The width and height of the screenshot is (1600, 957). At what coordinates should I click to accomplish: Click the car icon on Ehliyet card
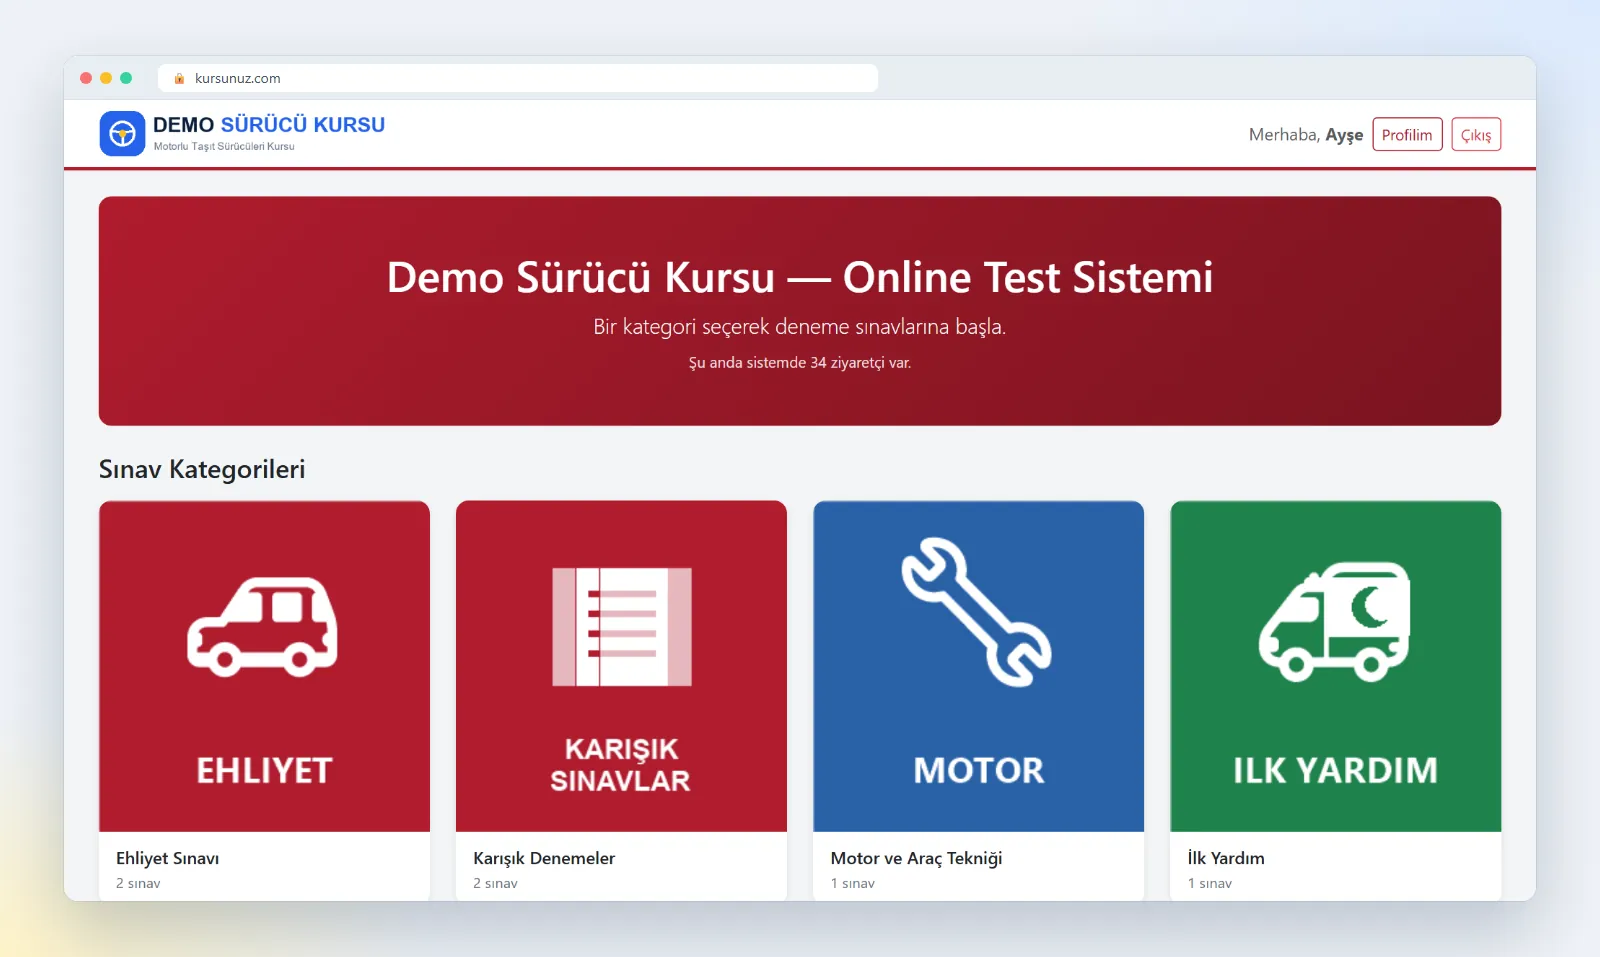[x=263, y=627]
